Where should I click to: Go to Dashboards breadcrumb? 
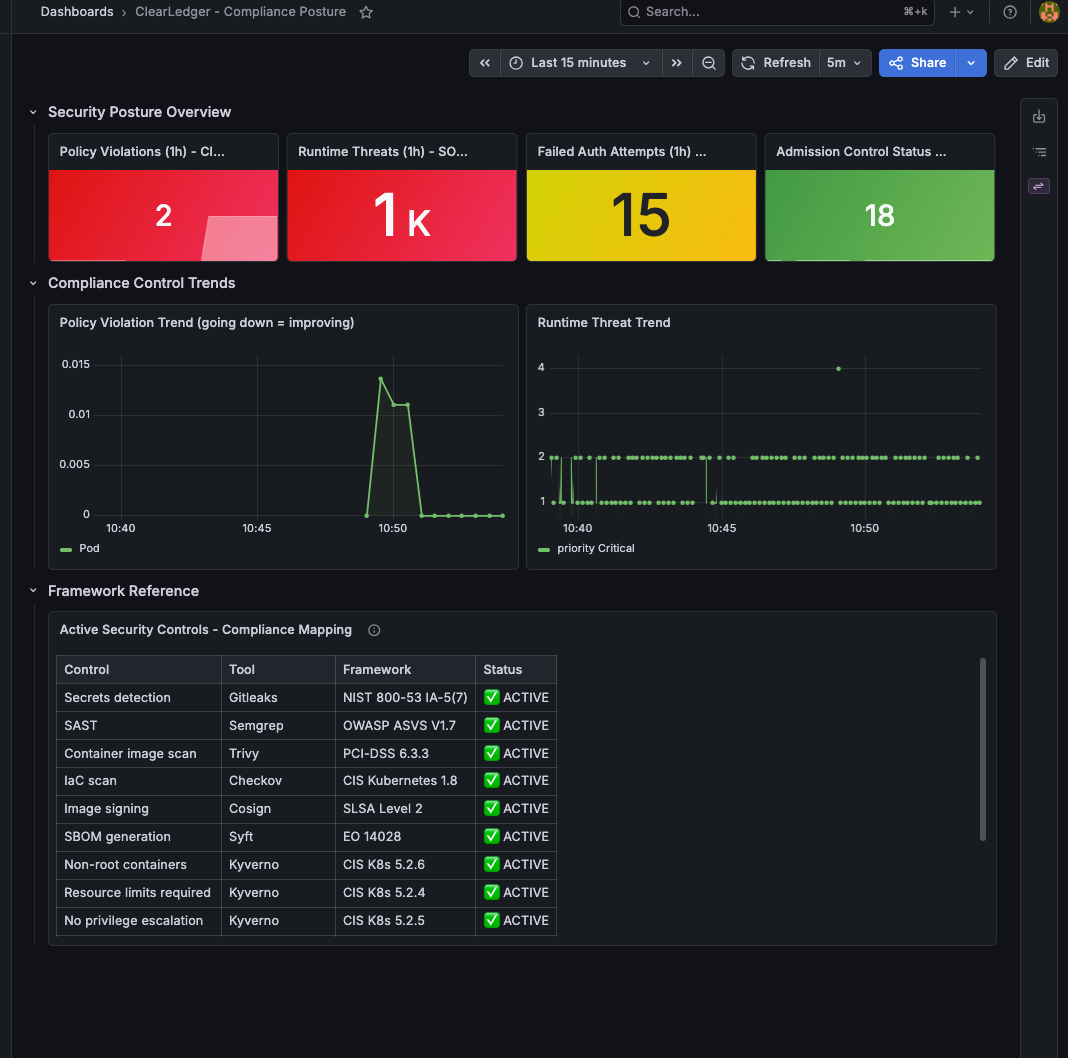click(x=77, y=12)
